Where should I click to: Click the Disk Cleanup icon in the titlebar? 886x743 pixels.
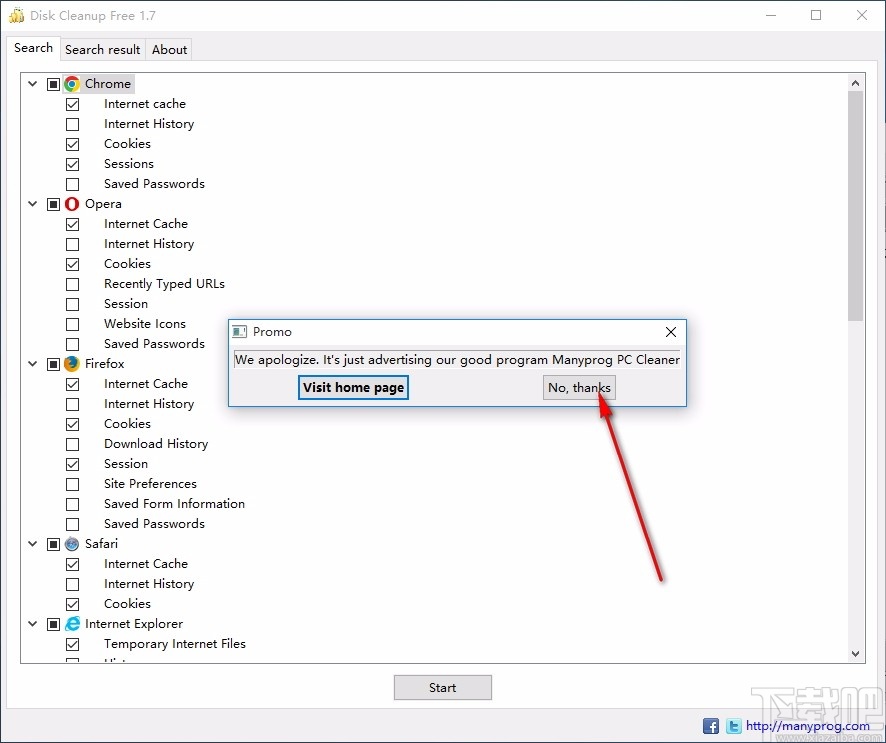16,15
